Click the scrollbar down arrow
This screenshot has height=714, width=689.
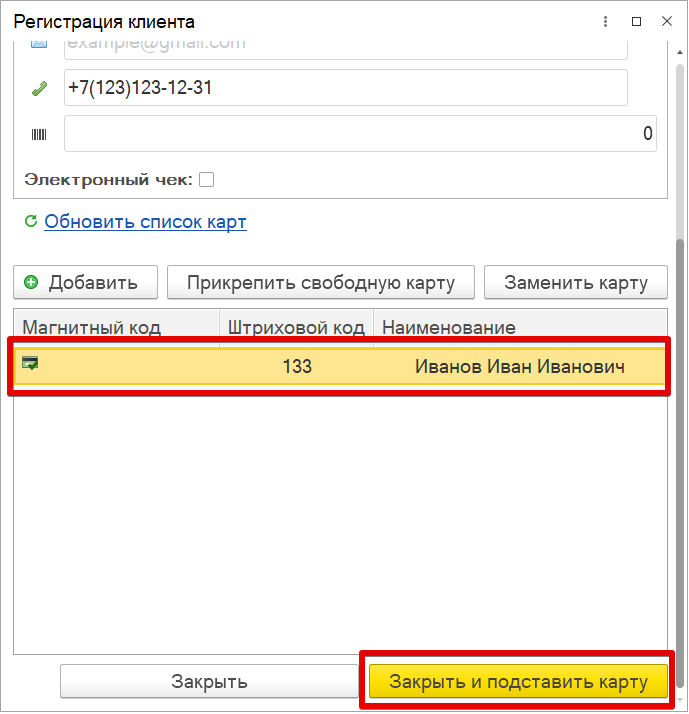tap(679, 699)
